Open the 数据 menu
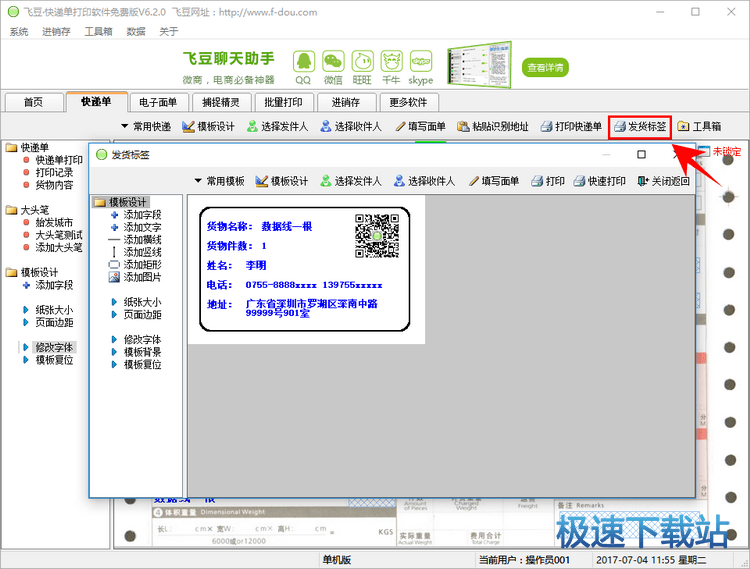 click(136, 32)
